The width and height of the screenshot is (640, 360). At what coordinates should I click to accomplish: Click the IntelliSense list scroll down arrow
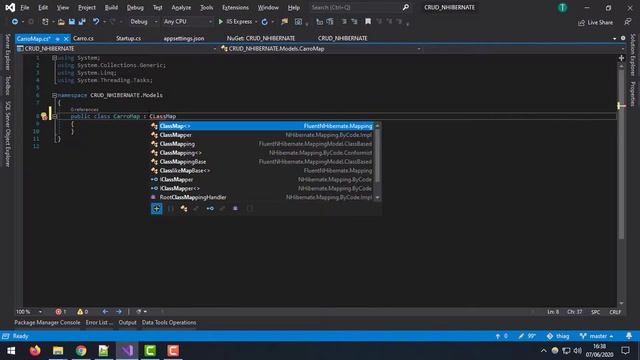(x=378, y=198)
